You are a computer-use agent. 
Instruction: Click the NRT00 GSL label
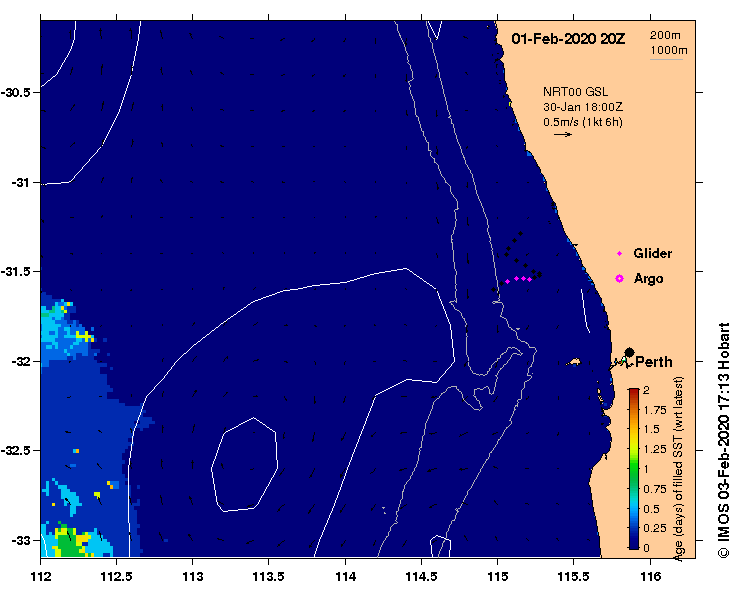pos(575,91)
